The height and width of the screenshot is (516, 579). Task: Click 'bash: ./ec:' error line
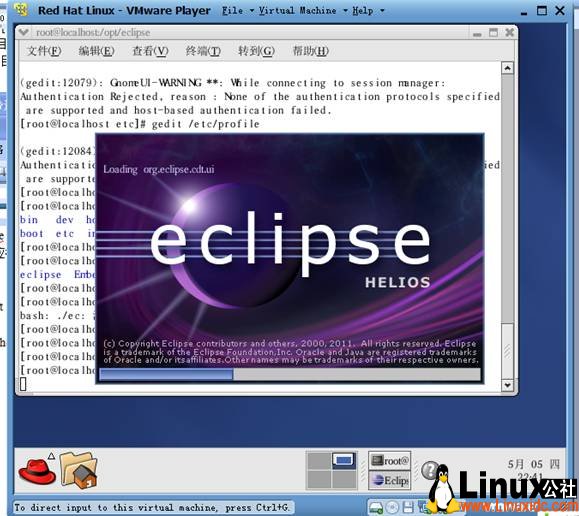pos(57,316)
